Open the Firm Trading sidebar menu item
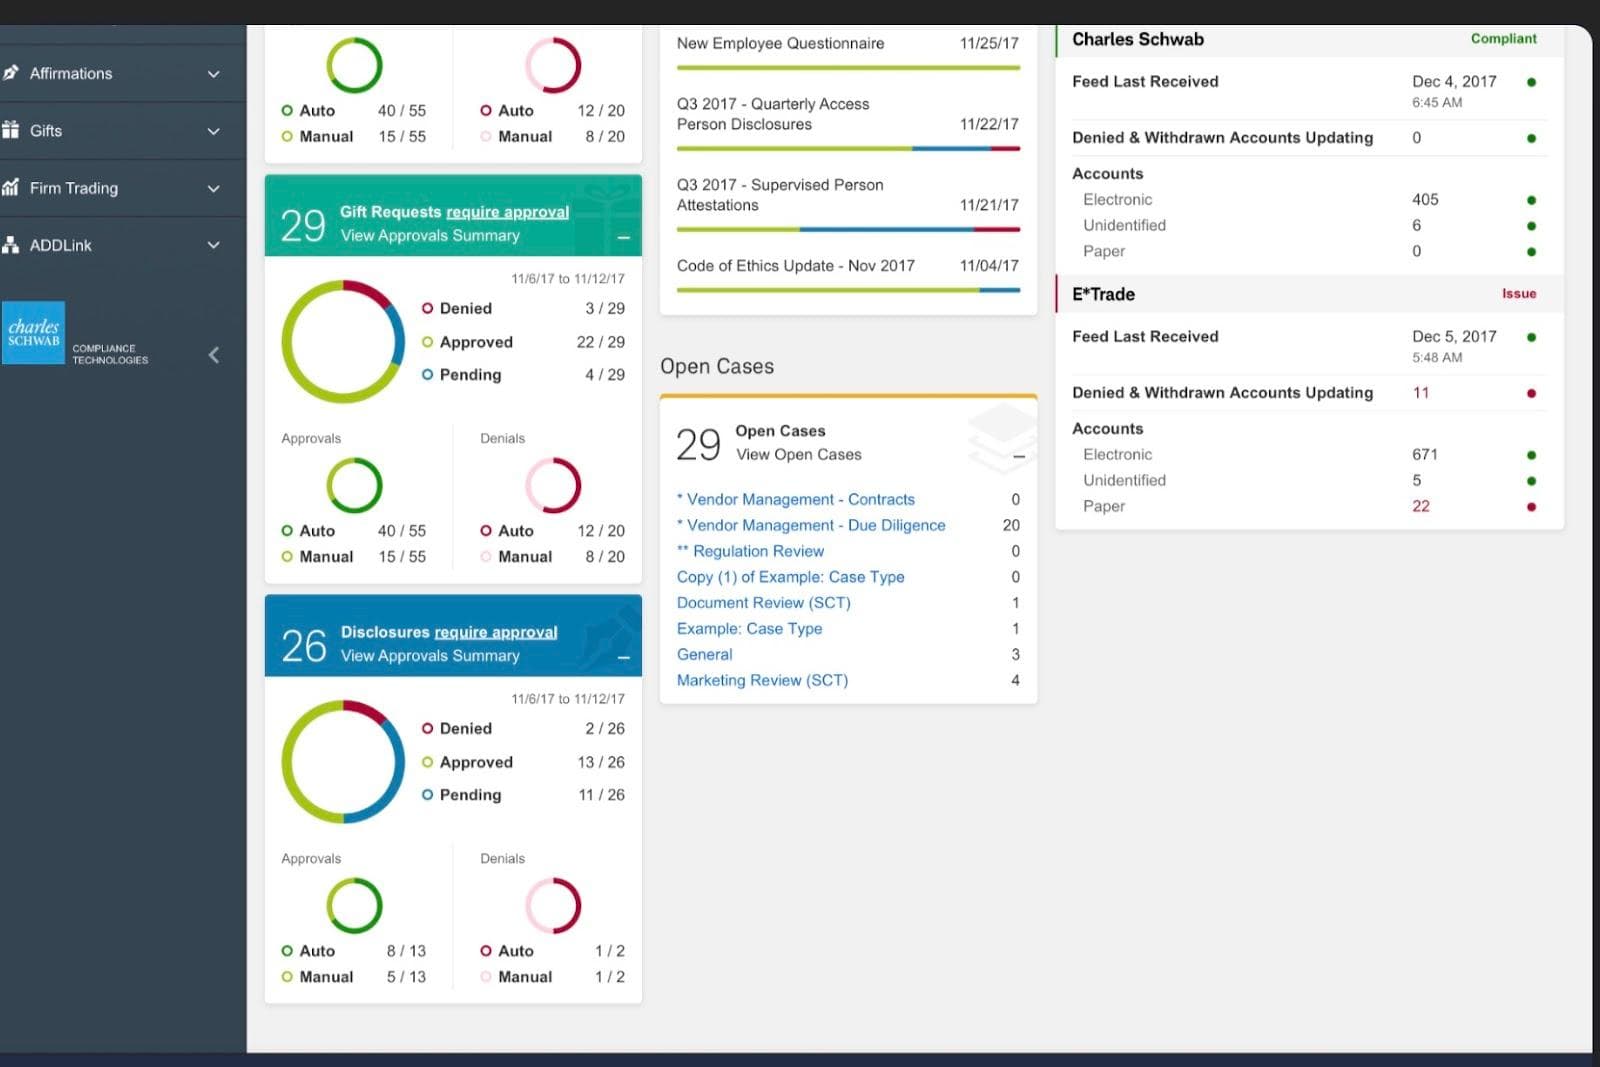This screenshot has width=1600, height=1067. point(122,188)
